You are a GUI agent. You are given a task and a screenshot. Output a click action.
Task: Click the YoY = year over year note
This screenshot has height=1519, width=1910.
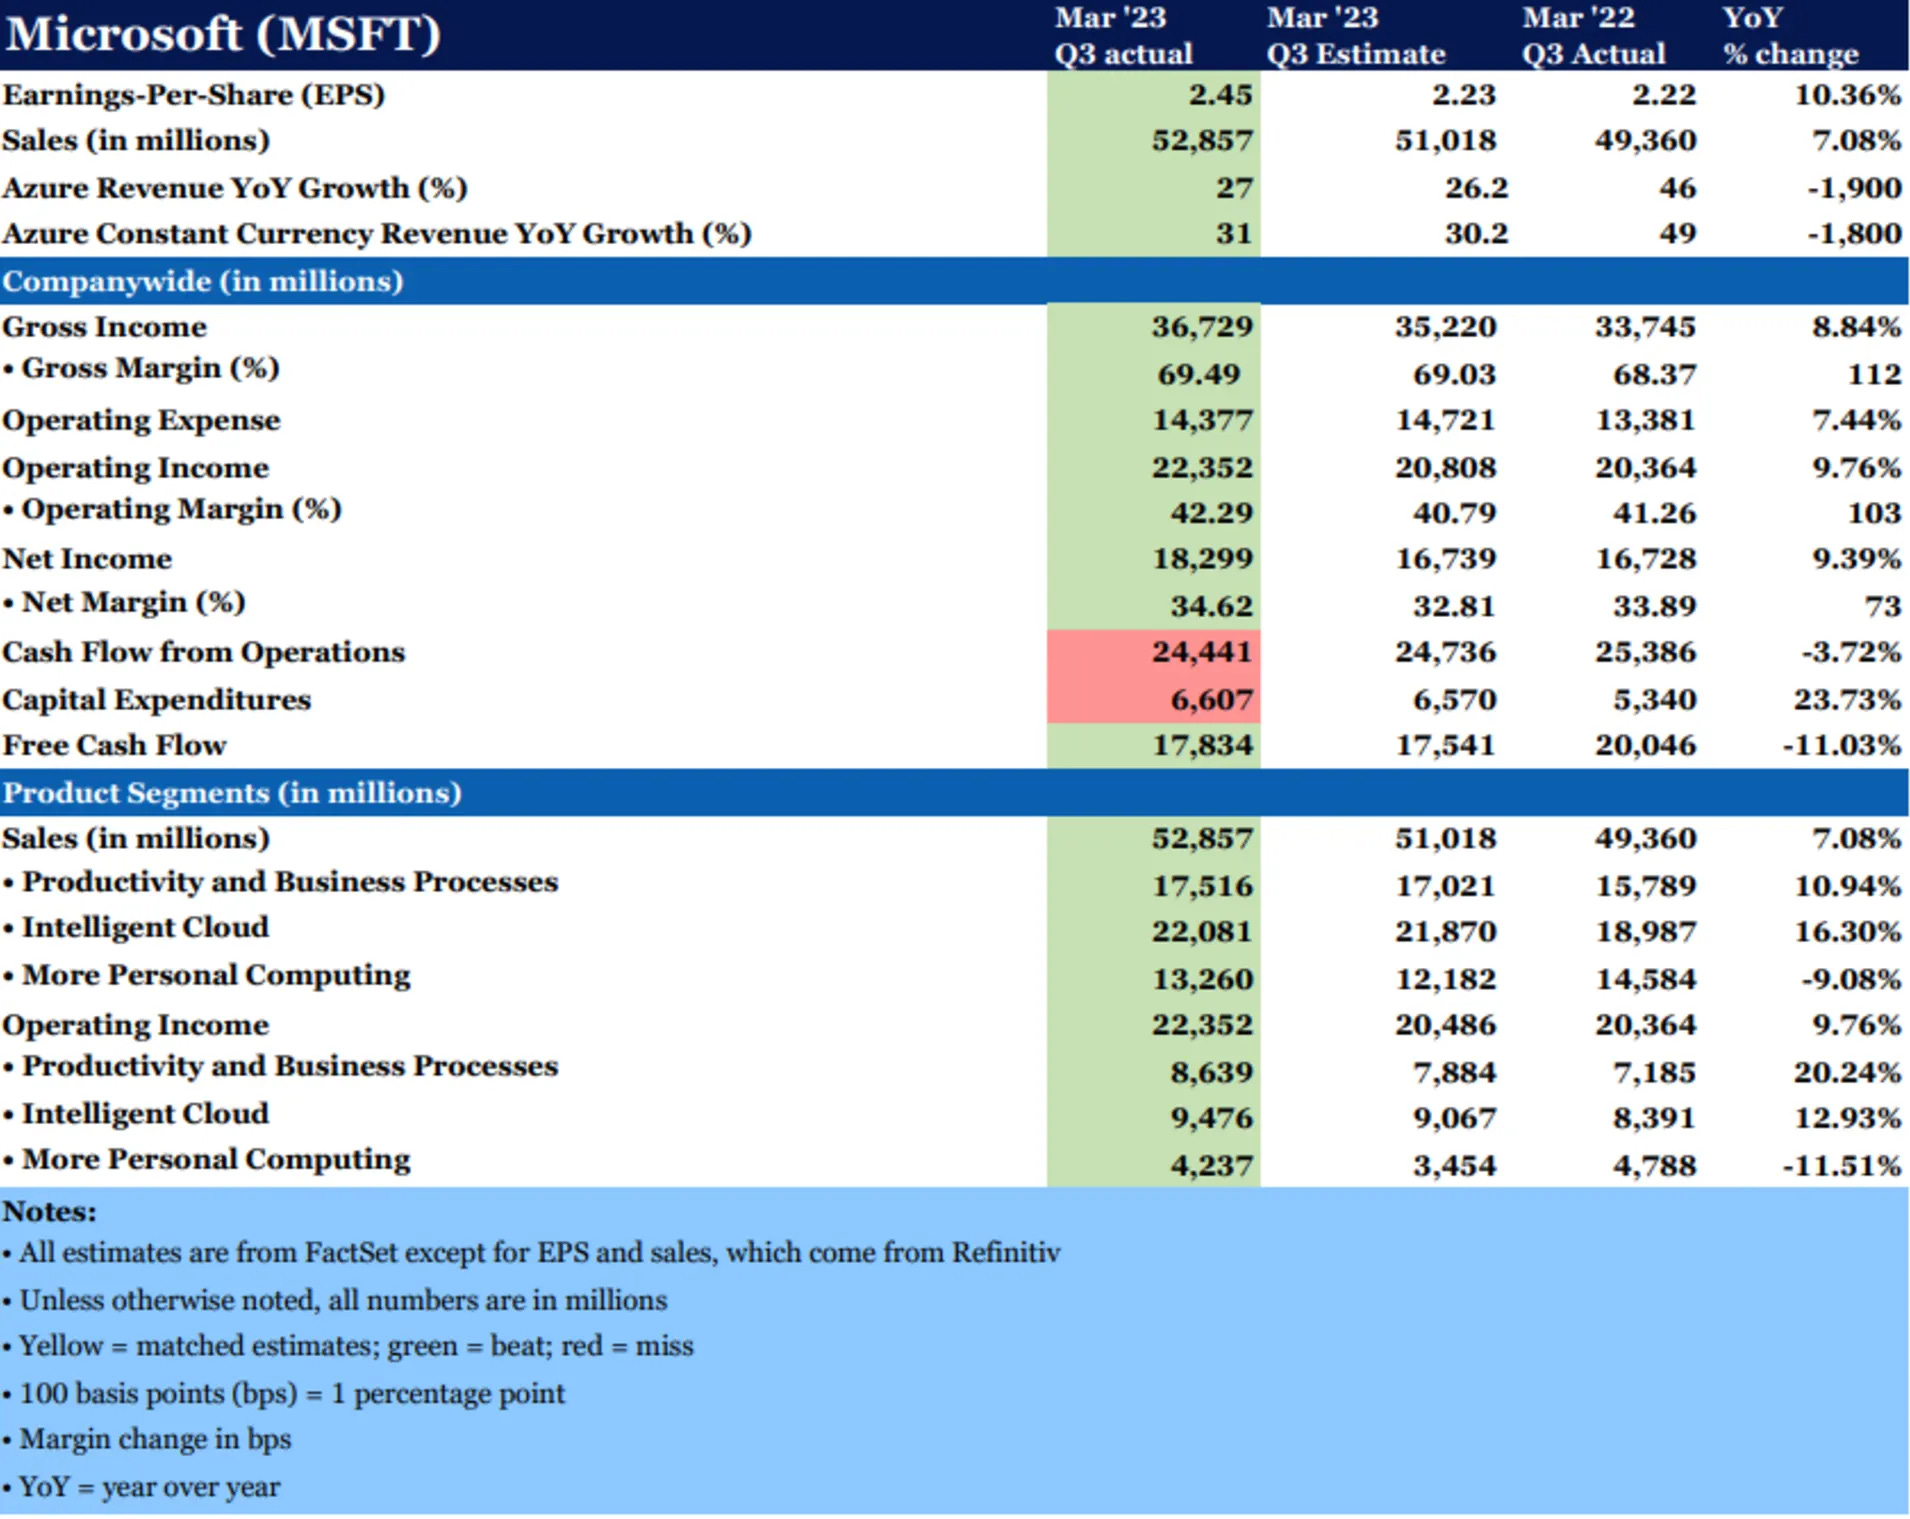(x=141, y=1487)
